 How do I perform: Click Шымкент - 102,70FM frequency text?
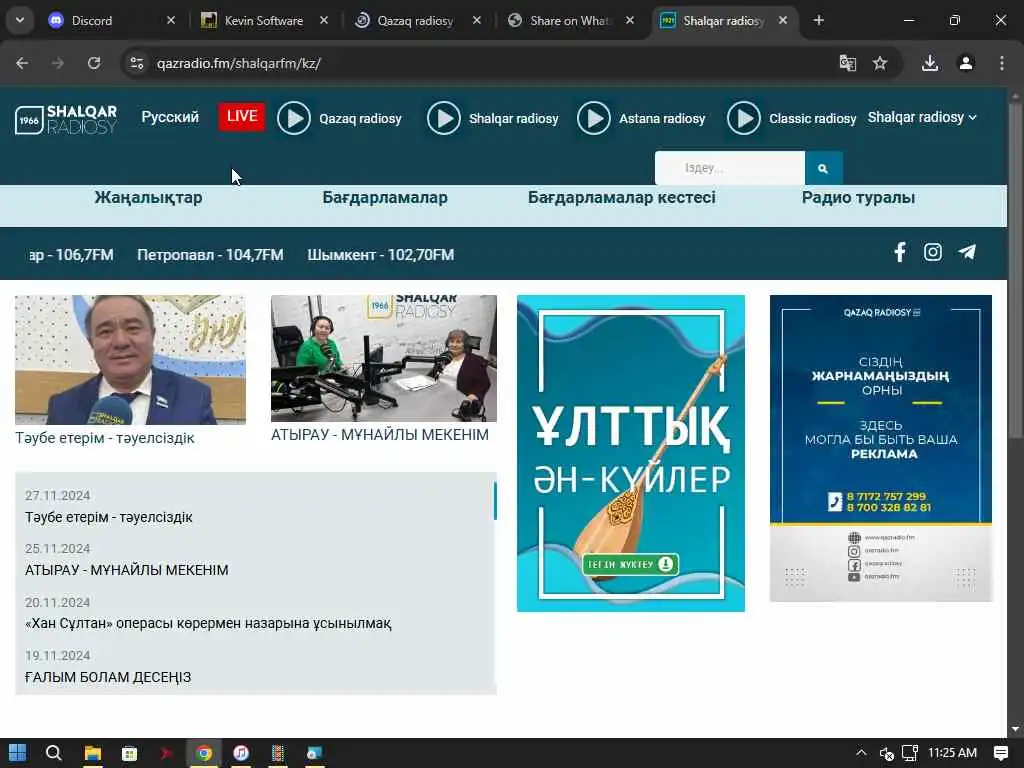381,255
